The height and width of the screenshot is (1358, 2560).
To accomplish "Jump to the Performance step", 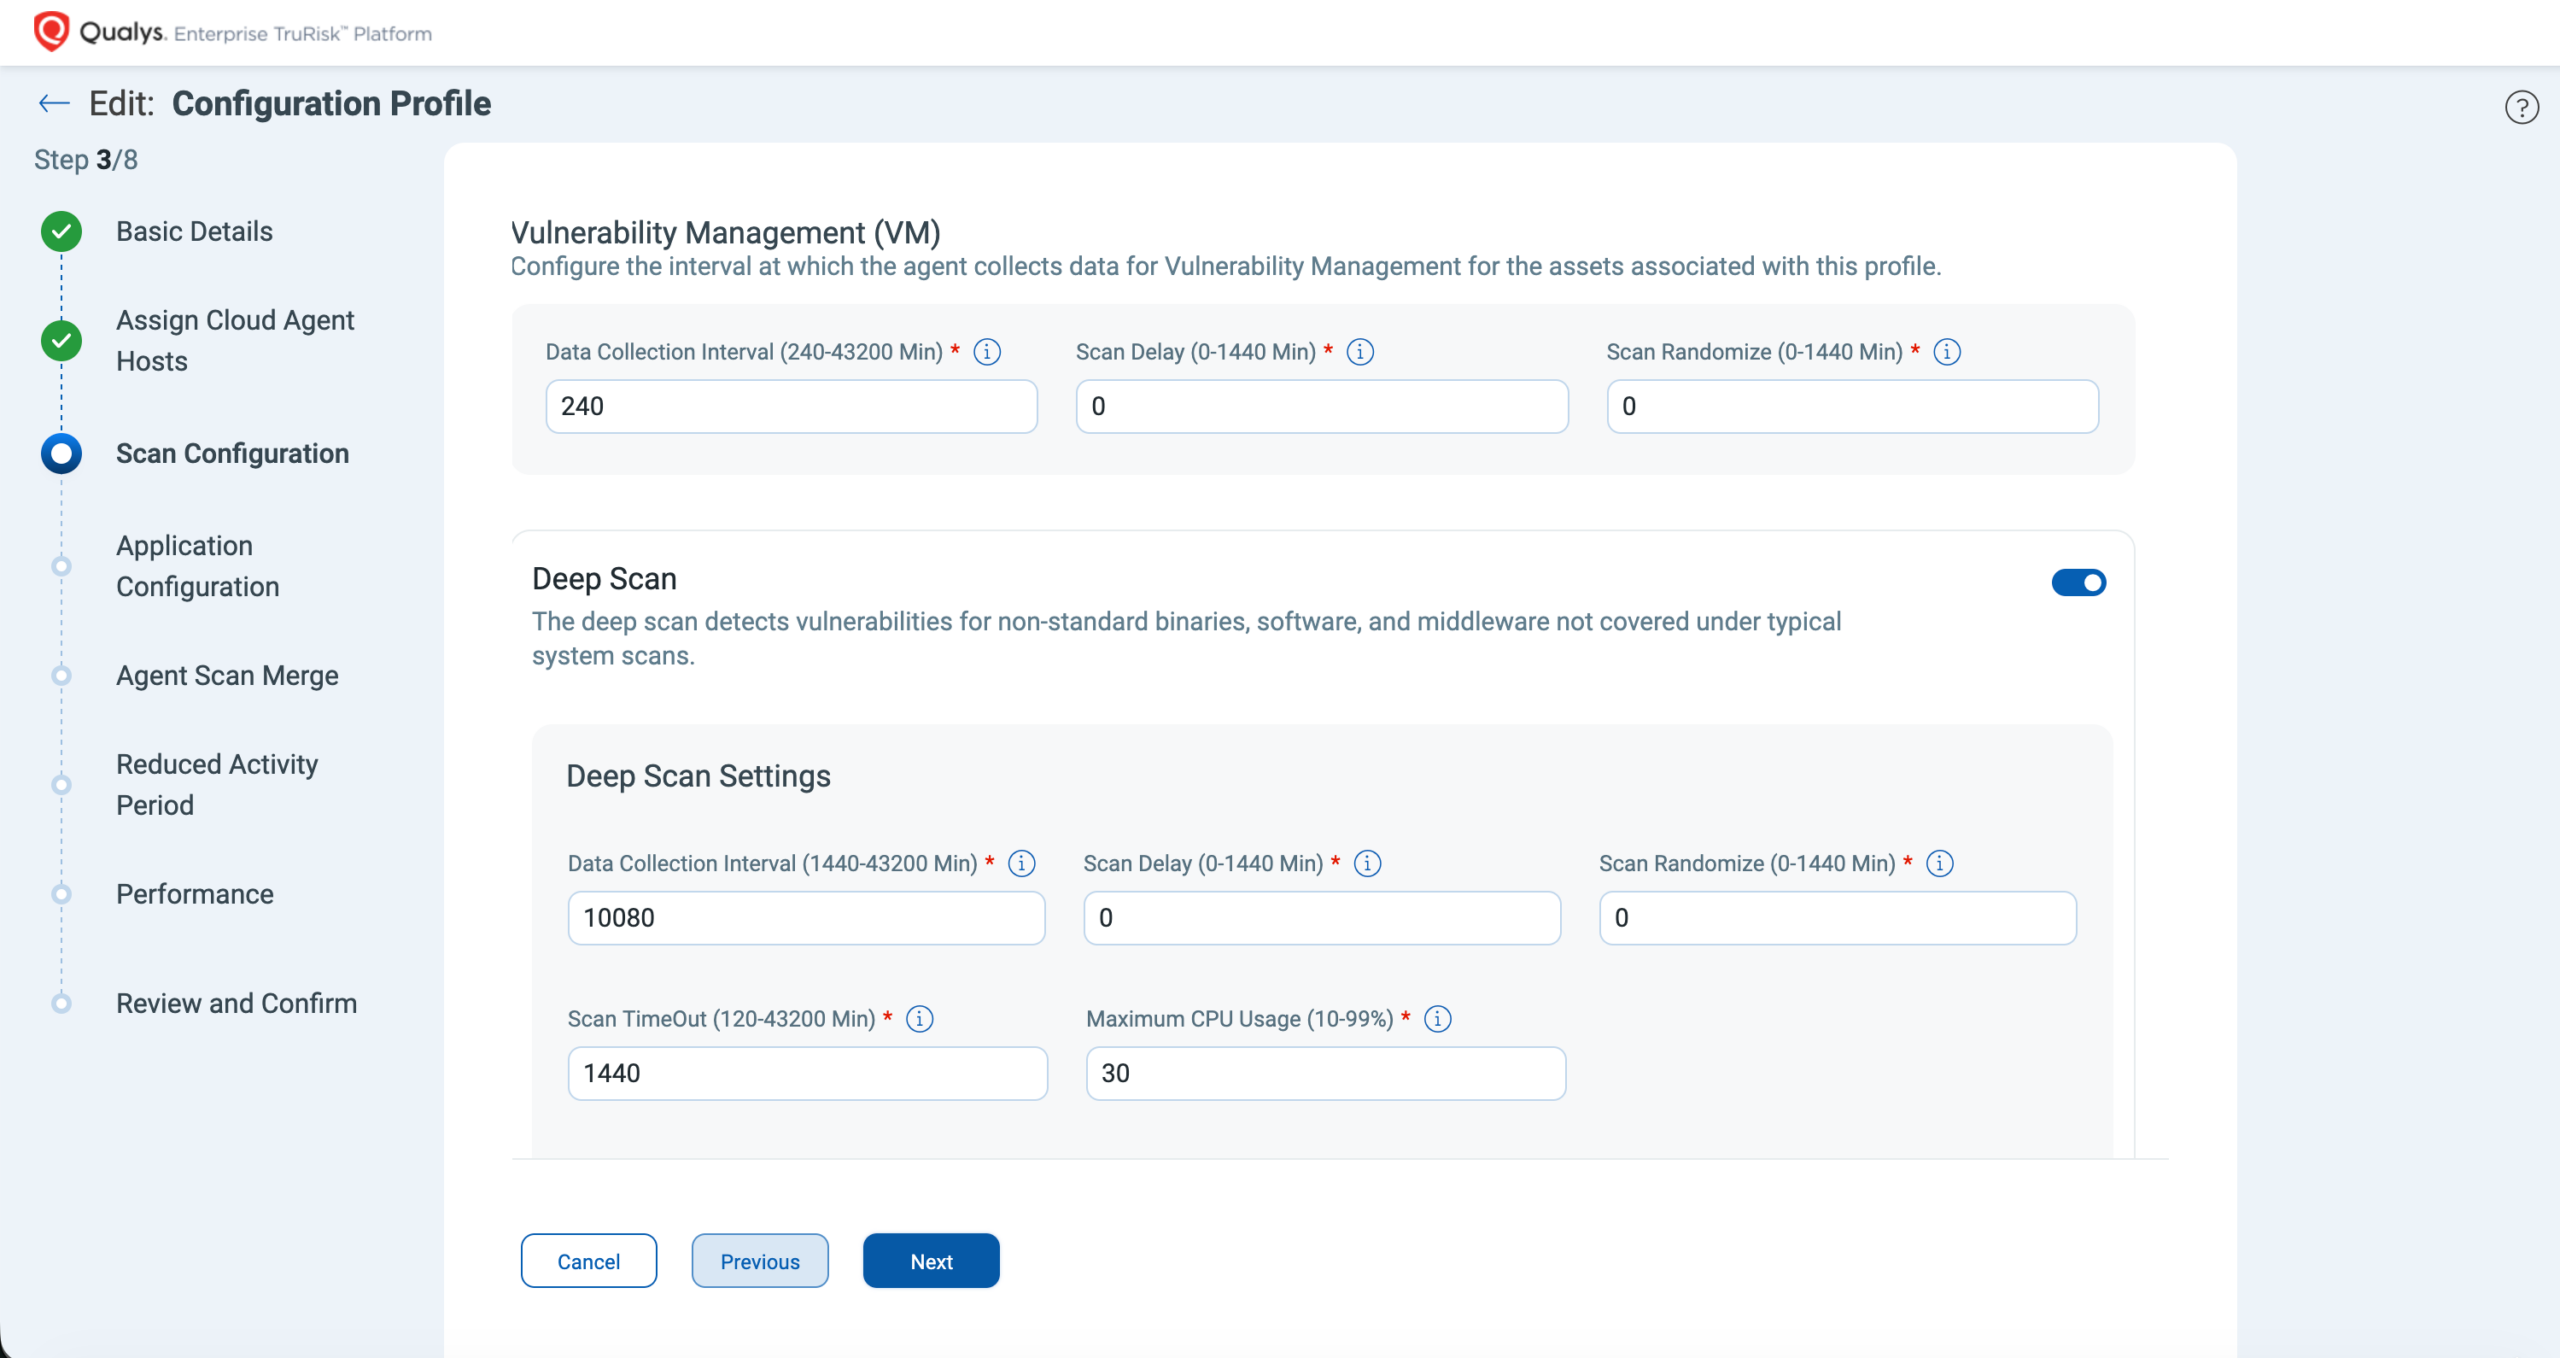I will [x=194, y=894].
